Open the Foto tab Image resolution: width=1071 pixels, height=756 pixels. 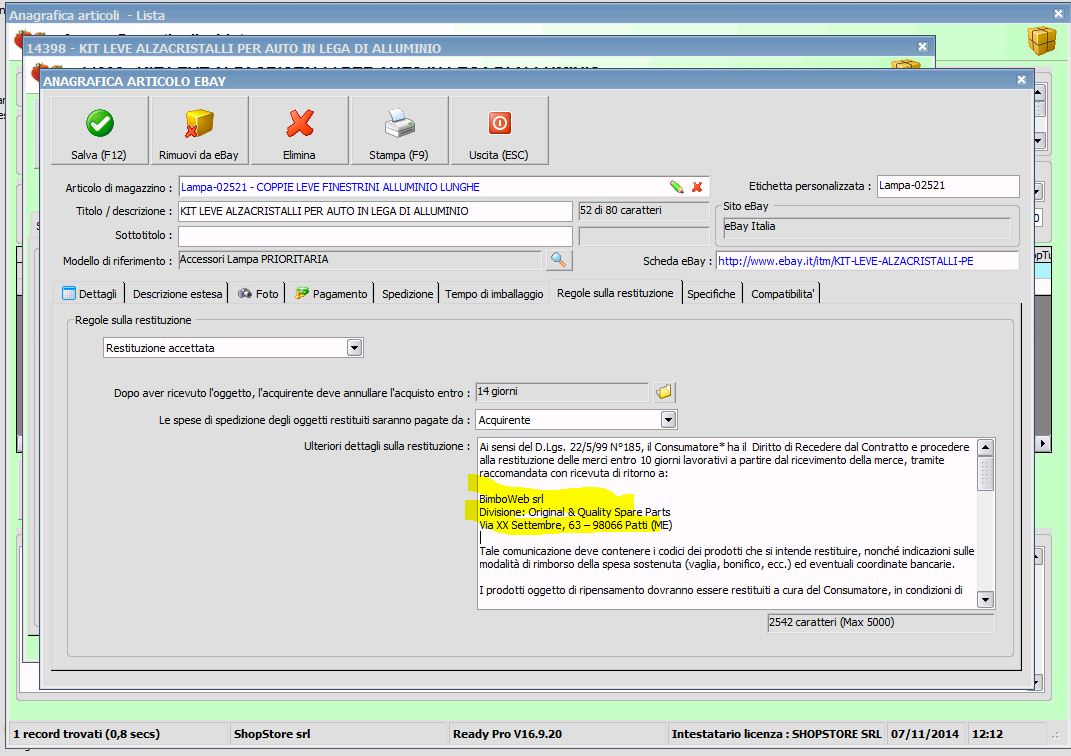[x=258, y=294]
